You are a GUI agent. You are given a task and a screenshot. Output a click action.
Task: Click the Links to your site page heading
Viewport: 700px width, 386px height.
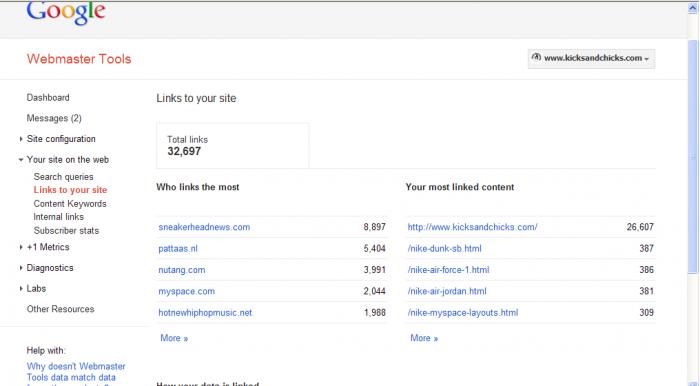[x=196, y=98]
